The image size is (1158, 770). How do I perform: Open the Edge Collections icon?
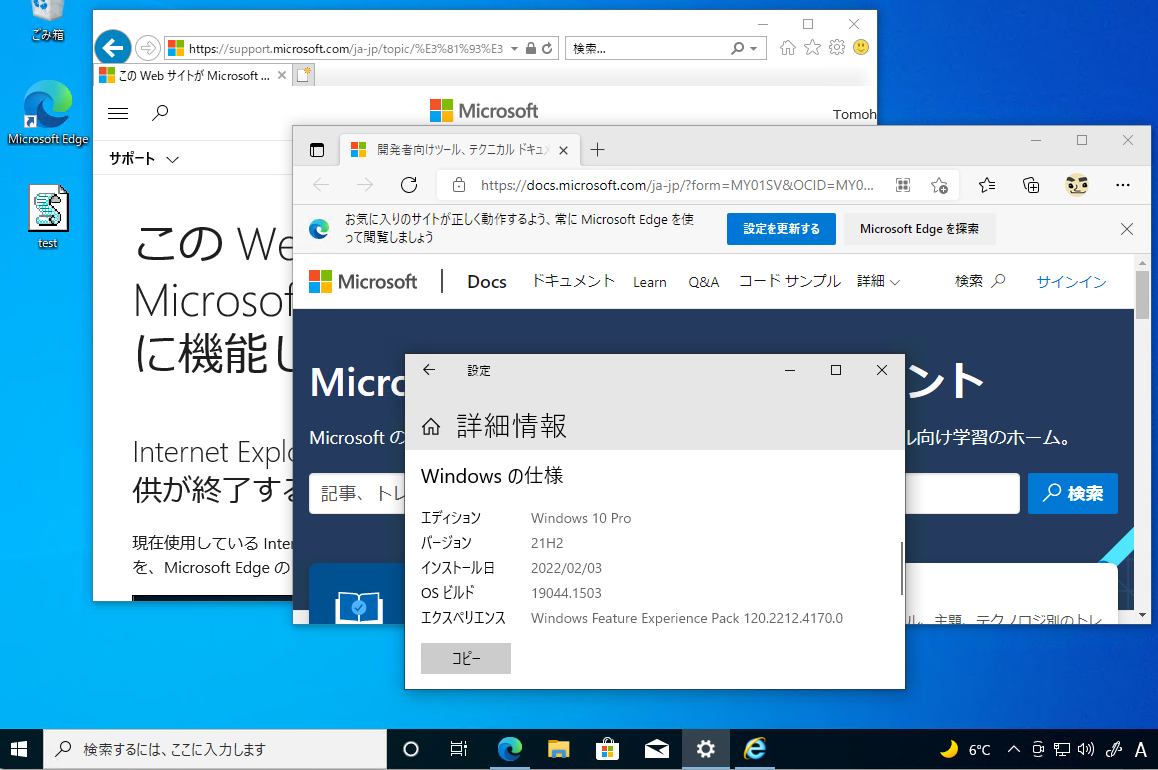(x=1031, y=185)
